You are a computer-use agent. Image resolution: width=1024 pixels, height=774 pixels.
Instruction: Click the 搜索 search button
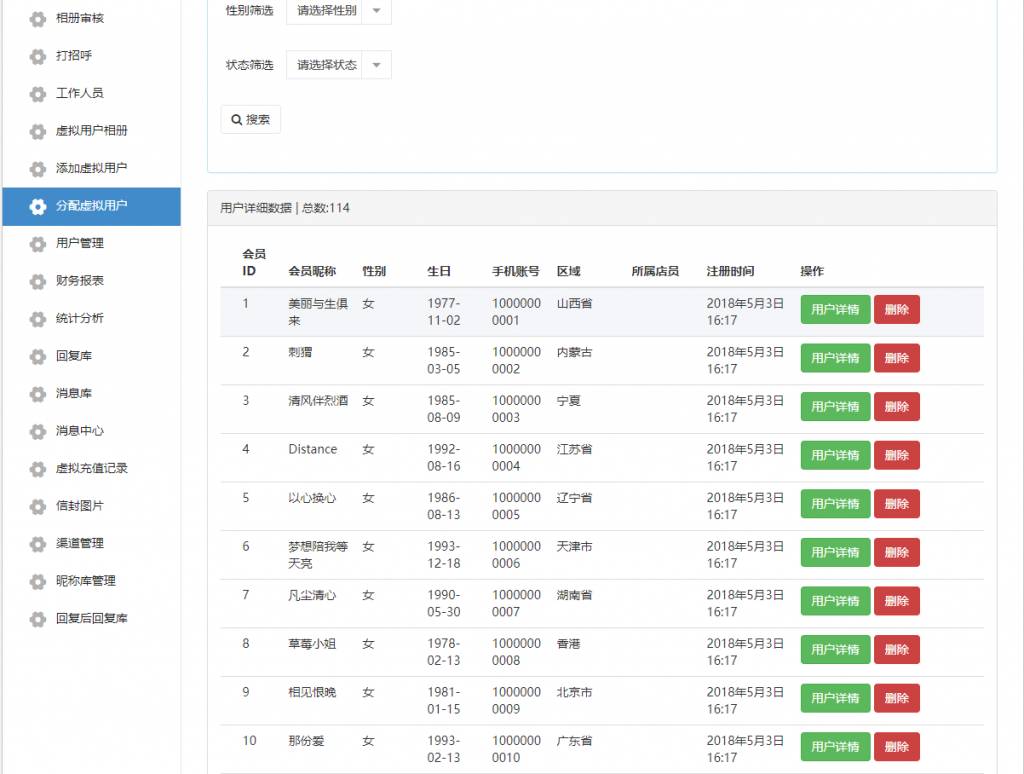pyautogui.click(x=251, y=120)
